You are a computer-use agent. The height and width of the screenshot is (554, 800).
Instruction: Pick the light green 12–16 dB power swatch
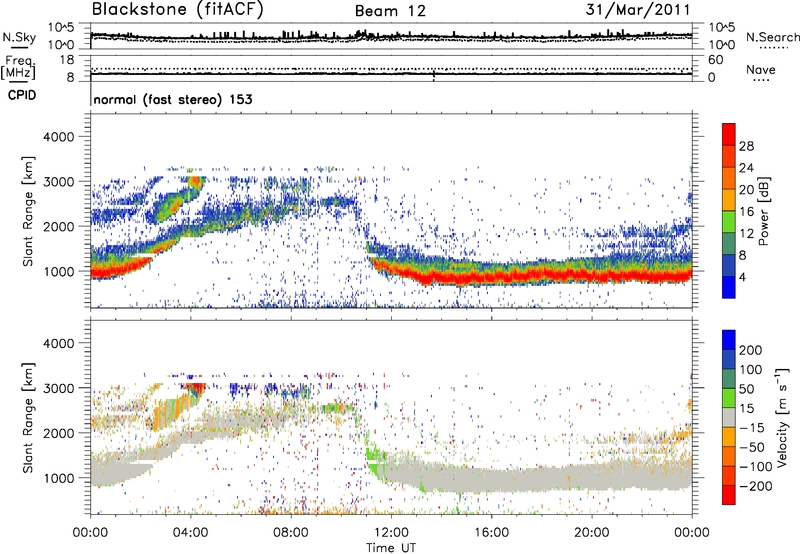point(729,222)
